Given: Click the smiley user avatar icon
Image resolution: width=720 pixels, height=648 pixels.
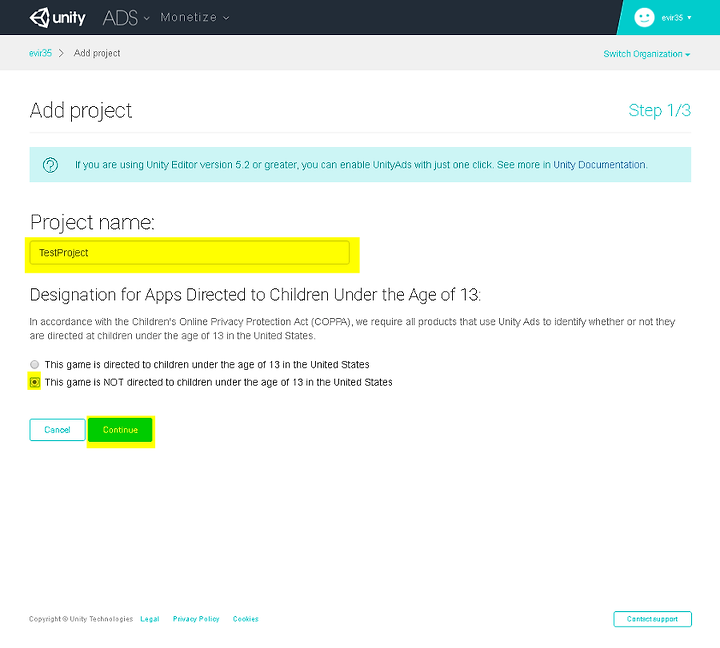Looking at the screenshot, I should click(644, 17).
